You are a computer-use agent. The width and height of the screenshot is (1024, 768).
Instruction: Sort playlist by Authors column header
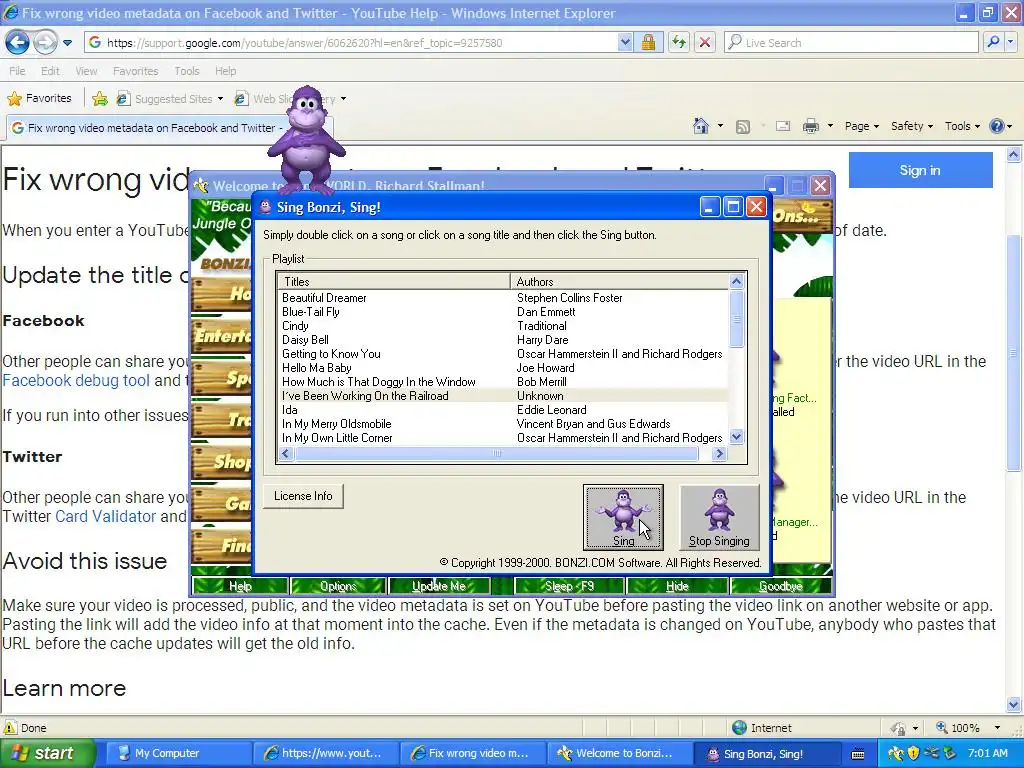pos(619,281)
